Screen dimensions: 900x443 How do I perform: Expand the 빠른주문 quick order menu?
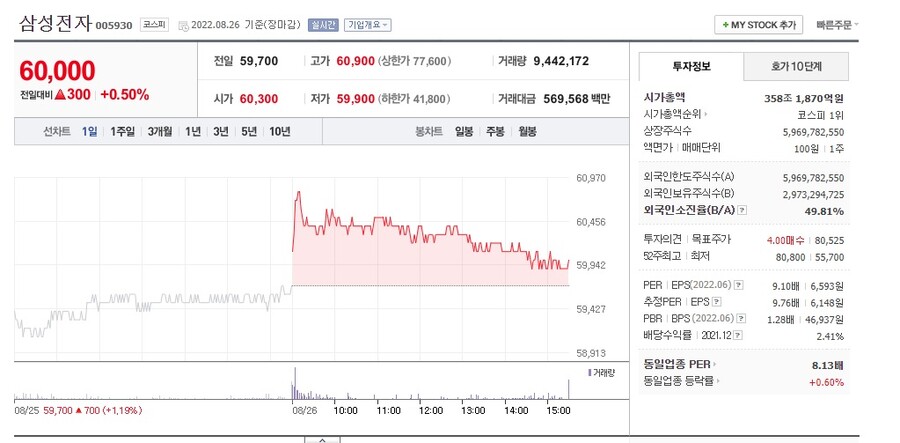(837, 24)
